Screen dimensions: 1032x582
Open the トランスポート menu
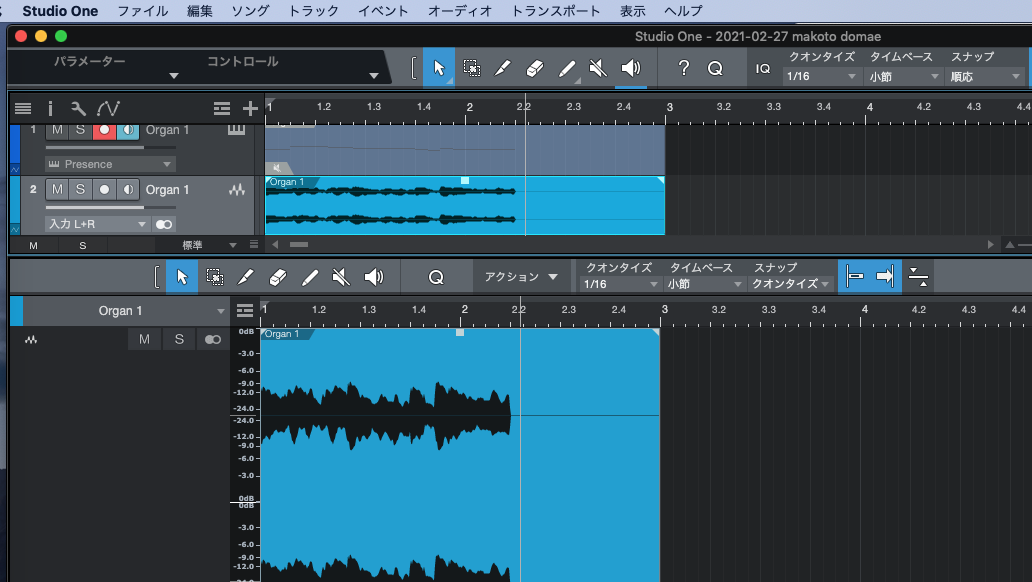point(555,11)
